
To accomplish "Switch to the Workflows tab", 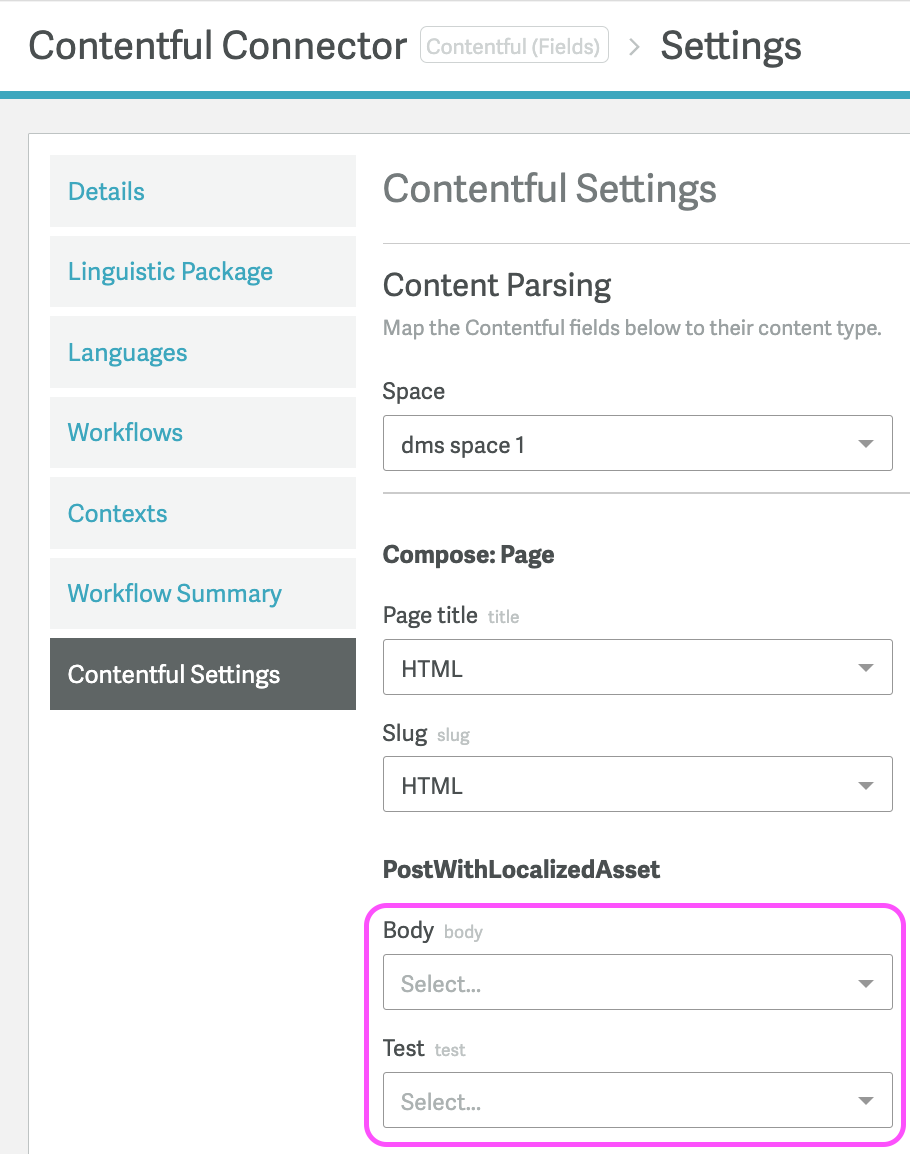I will pyautogui.click(x=125, y=432).
